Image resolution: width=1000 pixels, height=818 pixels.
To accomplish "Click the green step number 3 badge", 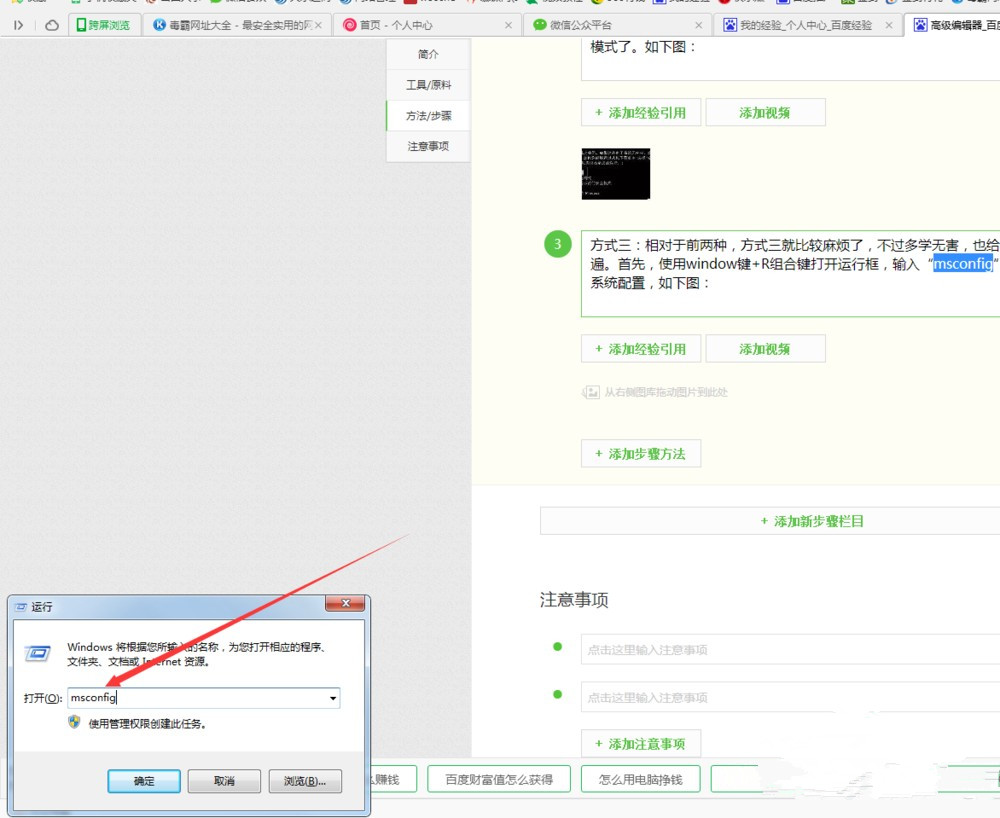I will tap(557, 244).
